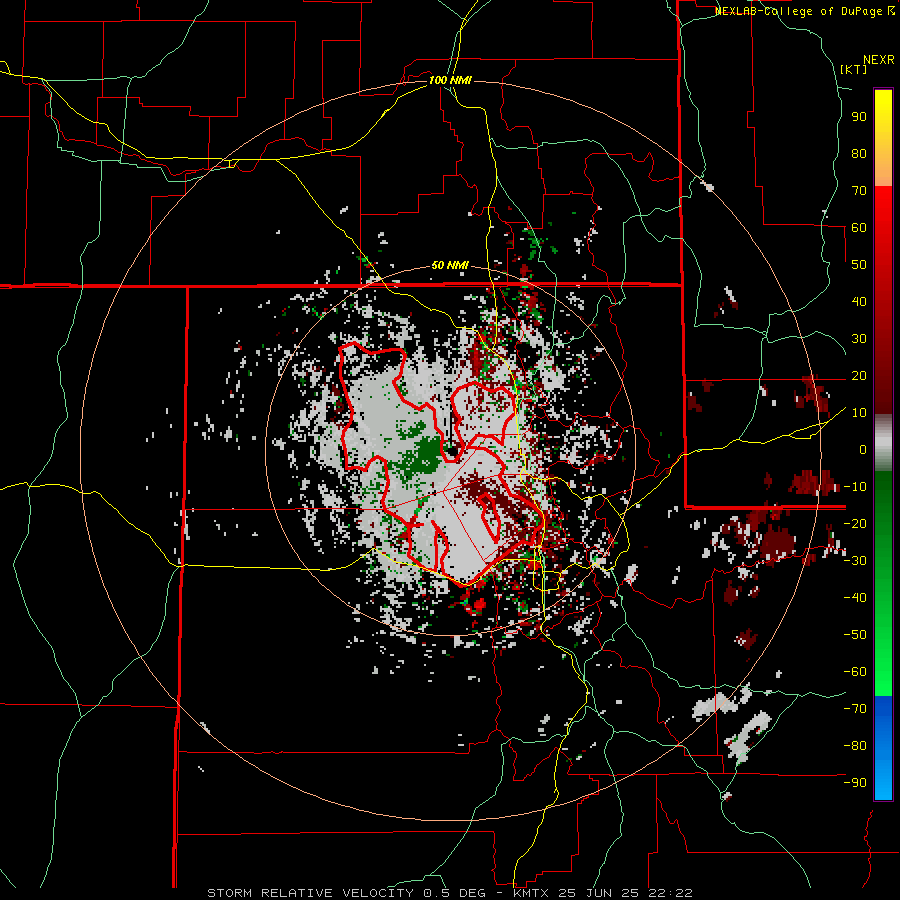
Task: Select the -10 scale value
Action: 855,487
